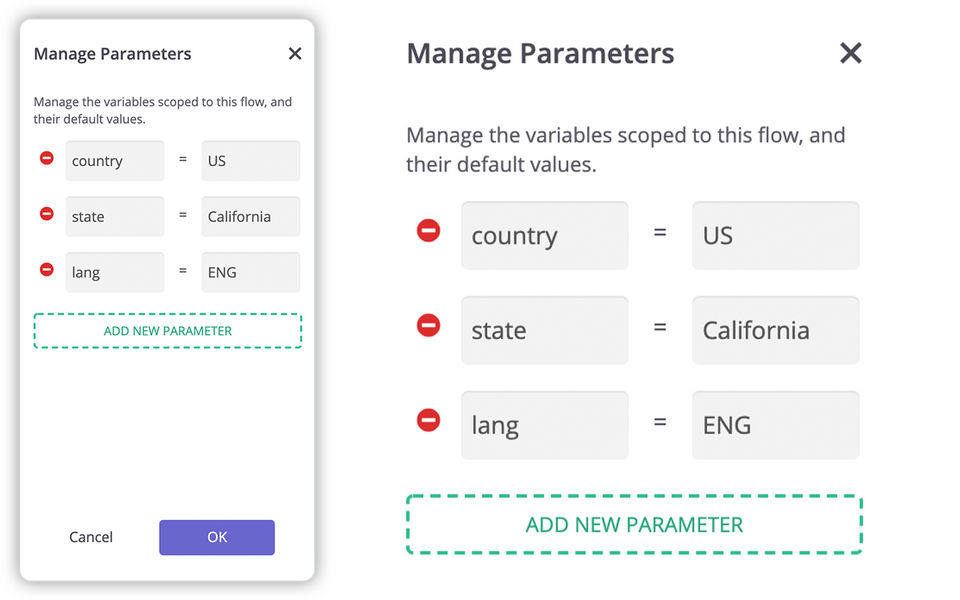The image size is (960, 600).
Task: Focus the large California value field
Action: pyautogui.click(x=775, y=330)
